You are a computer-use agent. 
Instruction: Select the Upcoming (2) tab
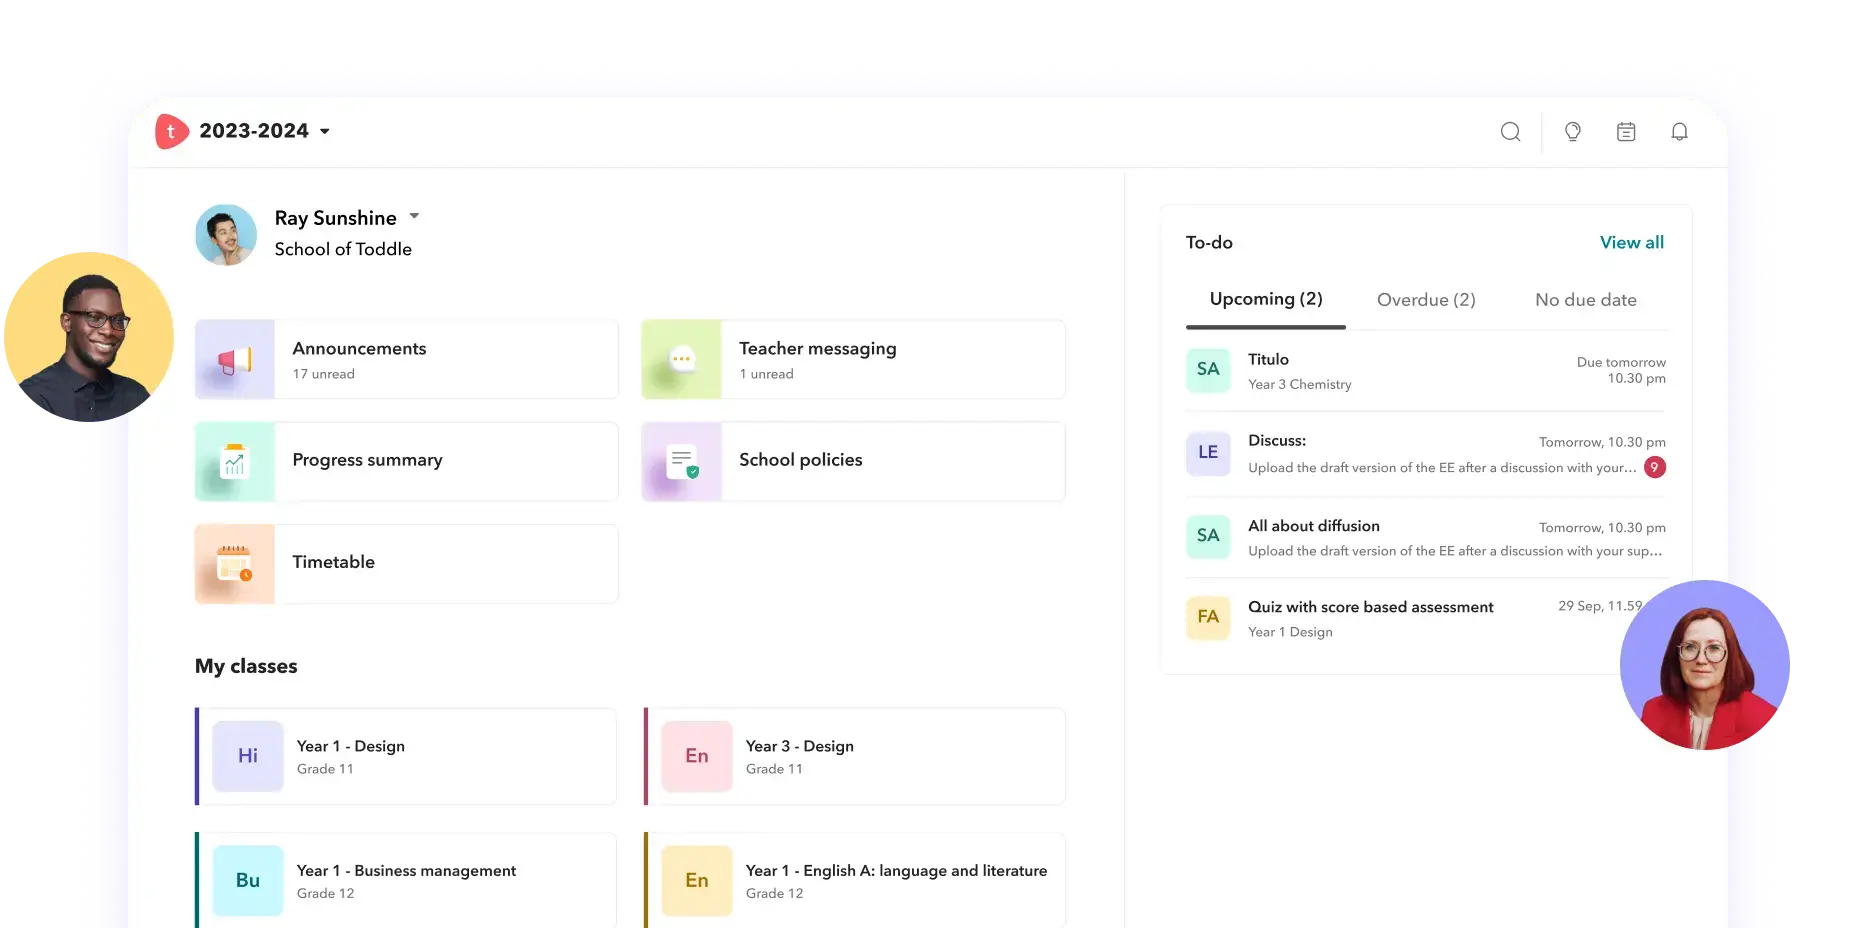tap(1265, 300)
